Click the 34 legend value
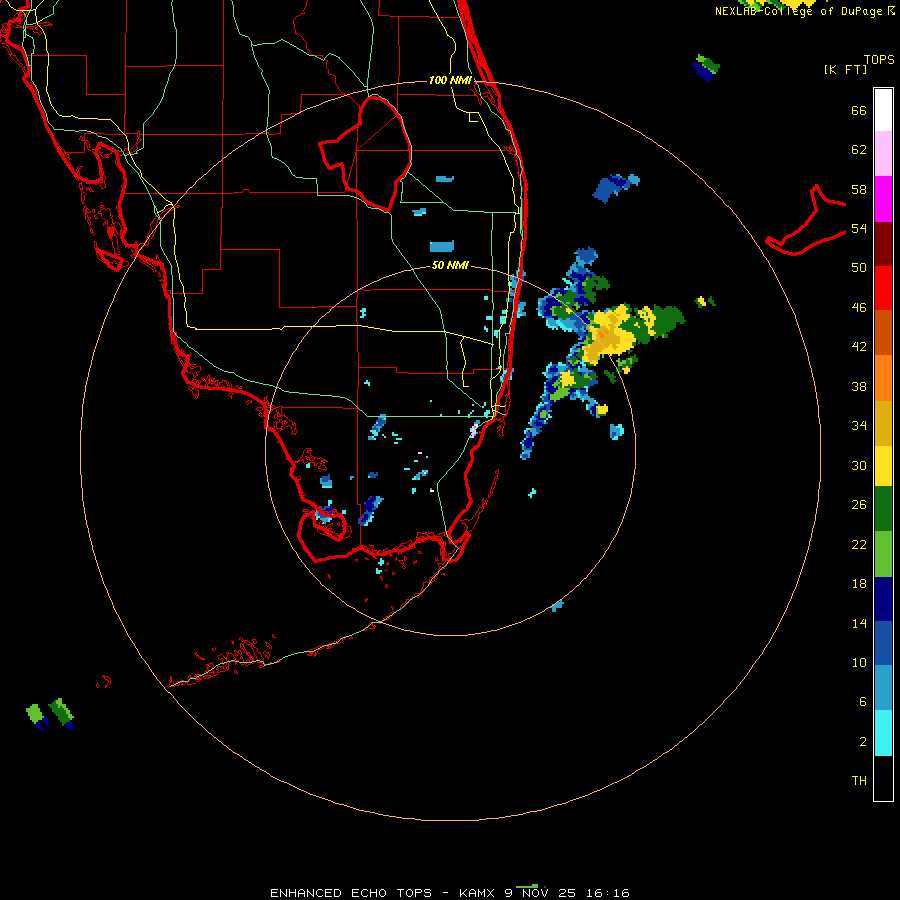The image size is (900, 900). coord(859,426)
